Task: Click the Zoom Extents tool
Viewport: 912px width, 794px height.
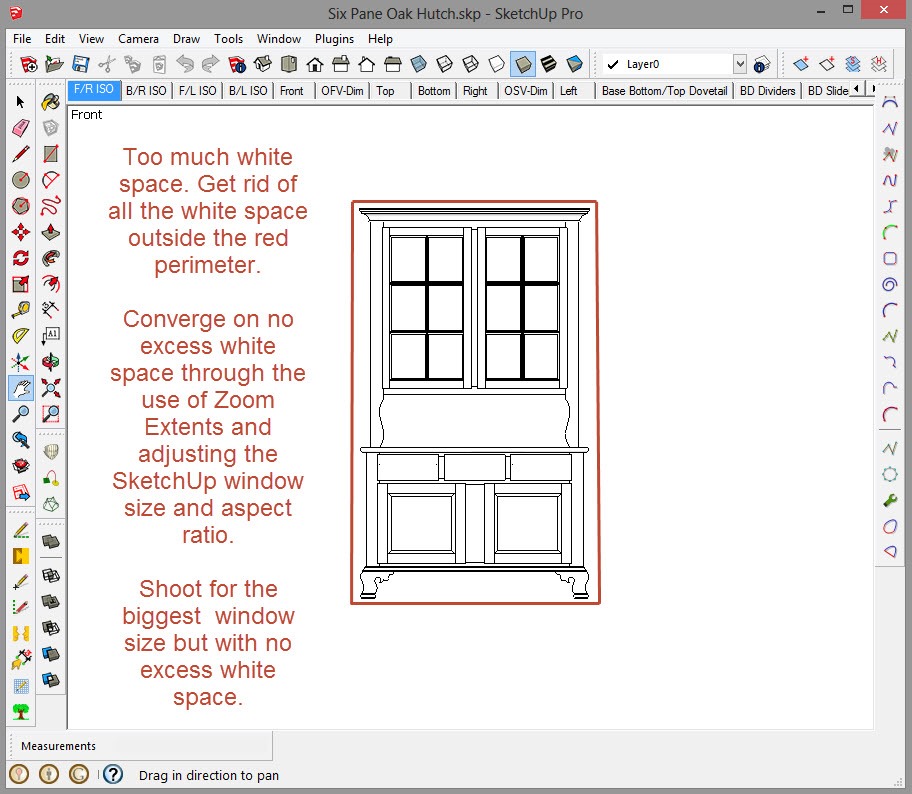Action: [x=51, y=388]
